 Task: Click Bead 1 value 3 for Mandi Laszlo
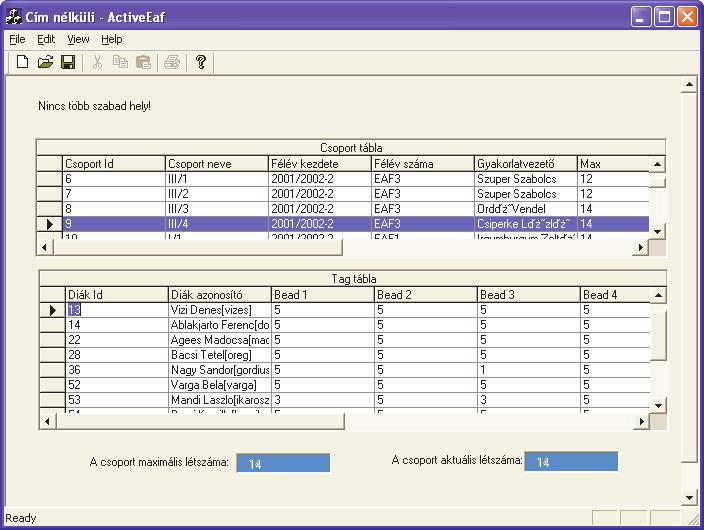click(x=322, y=400)
